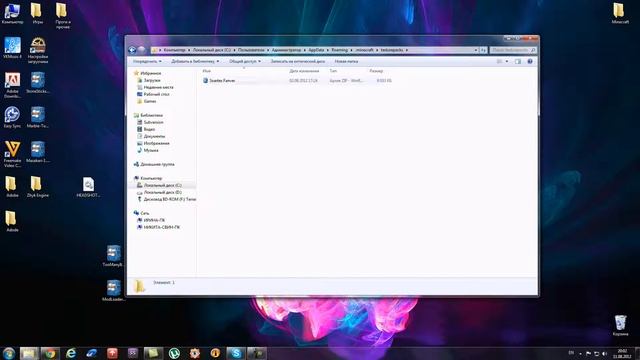
Task: Select the HEADSHOT file on desktop
Action: point(88,187)
